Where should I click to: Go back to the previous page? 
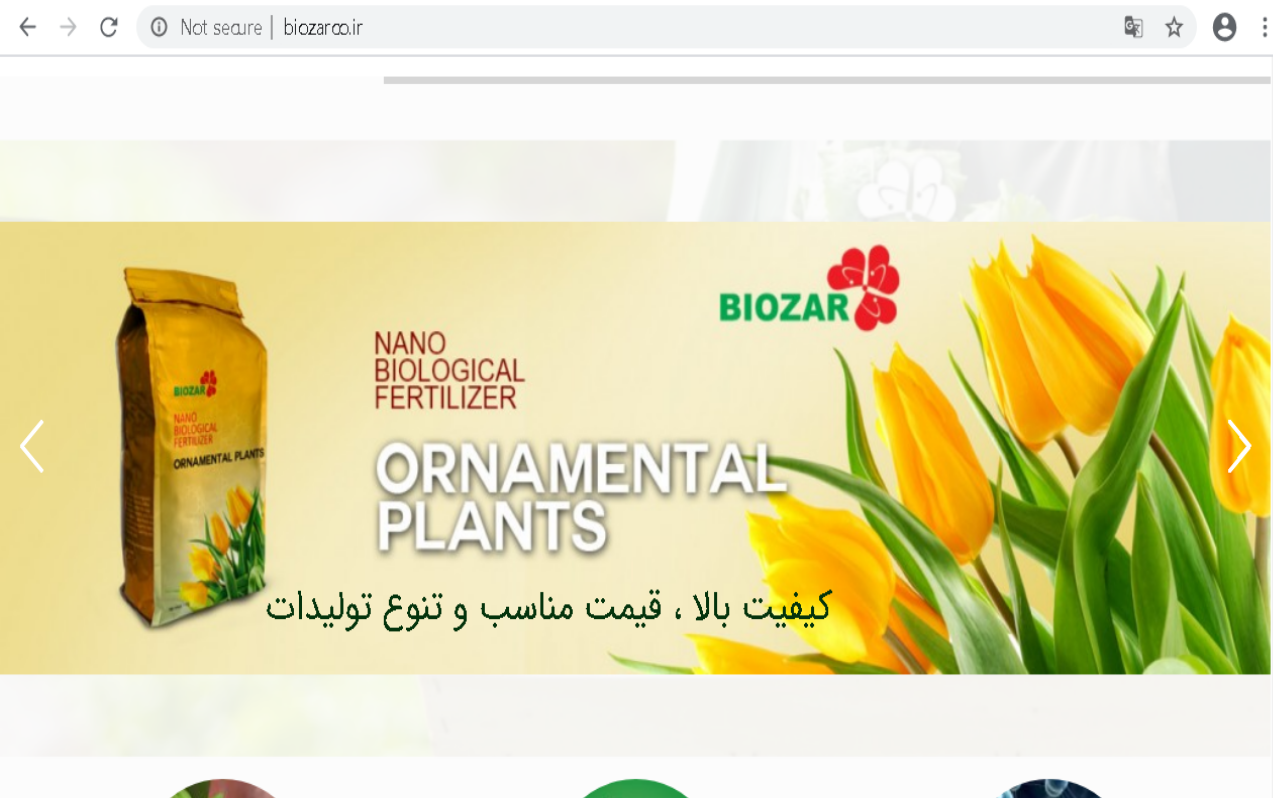click(27, 27)
